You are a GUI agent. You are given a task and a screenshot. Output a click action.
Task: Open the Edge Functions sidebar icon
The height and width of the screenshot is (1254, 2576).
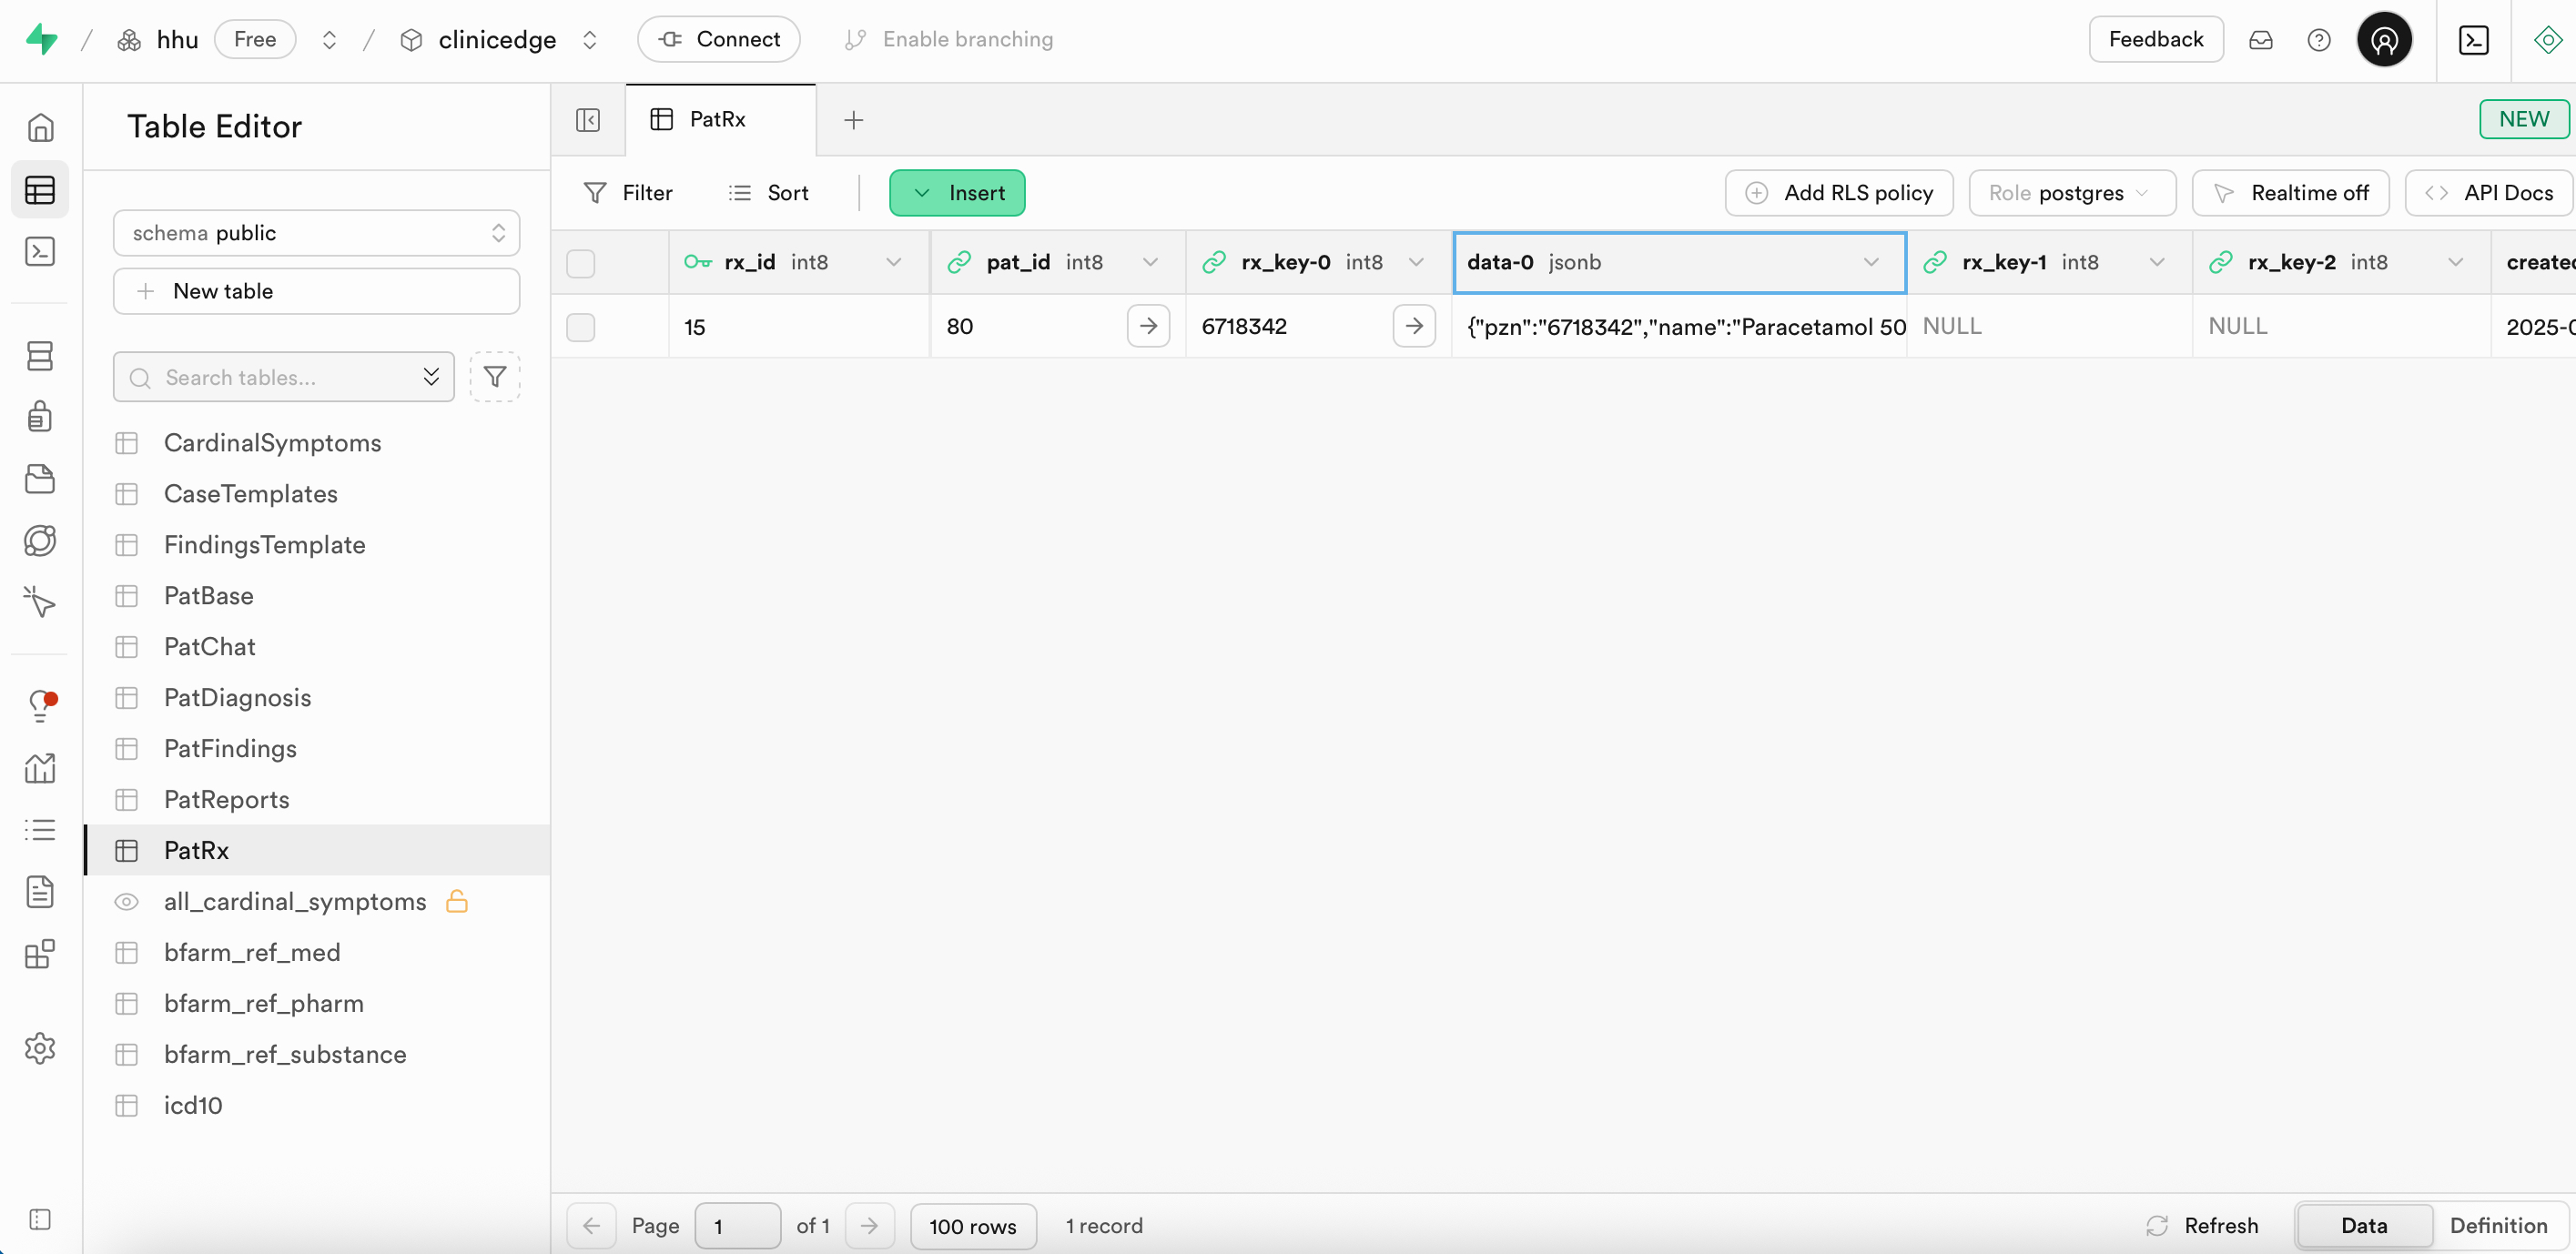(x=40, y=541)
